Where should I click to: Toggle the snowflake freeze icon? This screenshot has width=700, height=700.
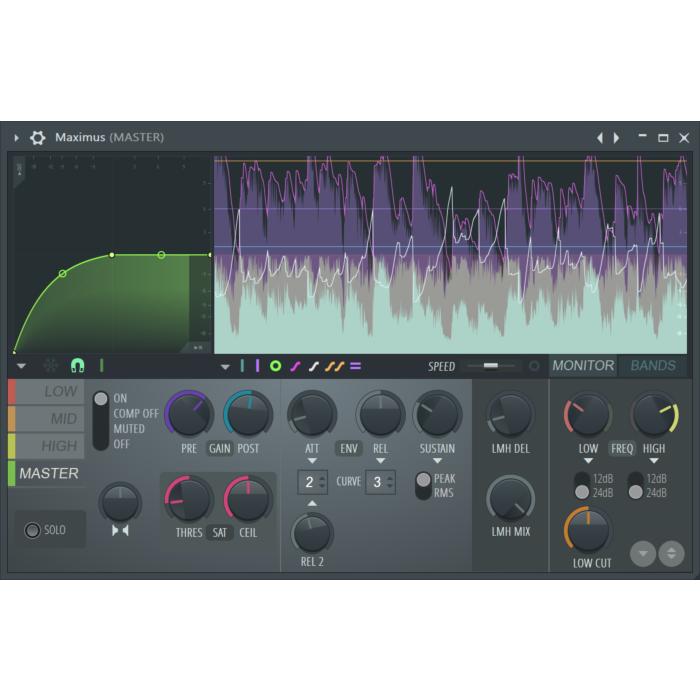pos(51,366)
